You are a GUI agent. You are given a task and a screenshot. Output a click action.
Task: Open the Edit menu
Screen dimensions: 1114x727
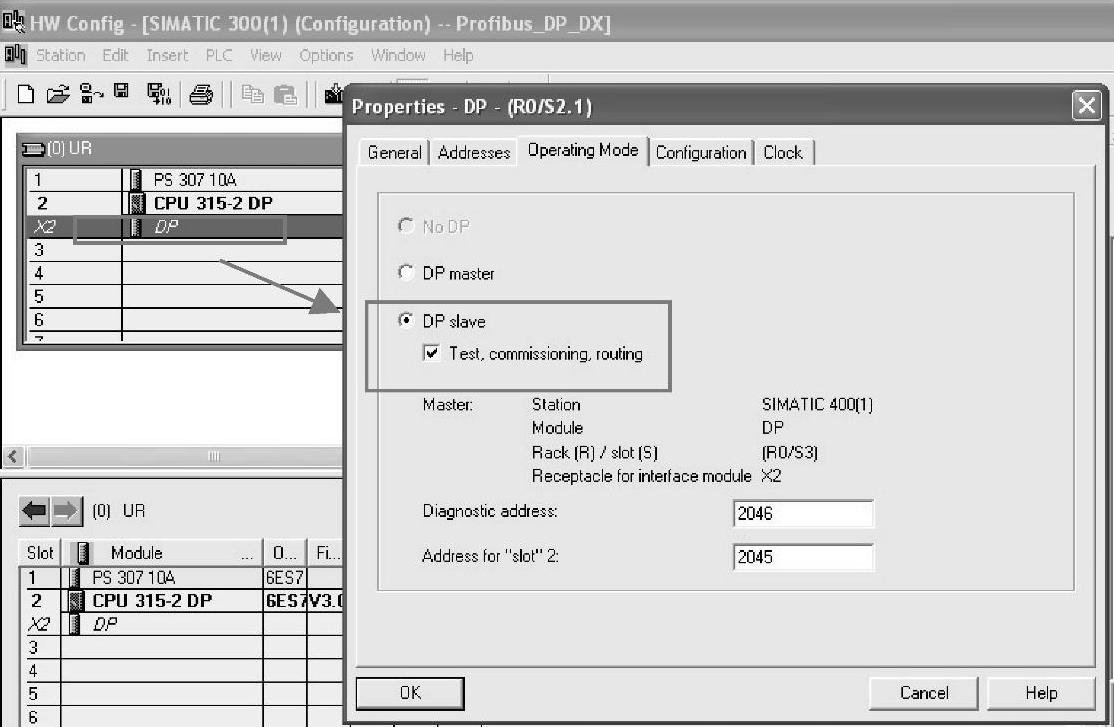115,55
